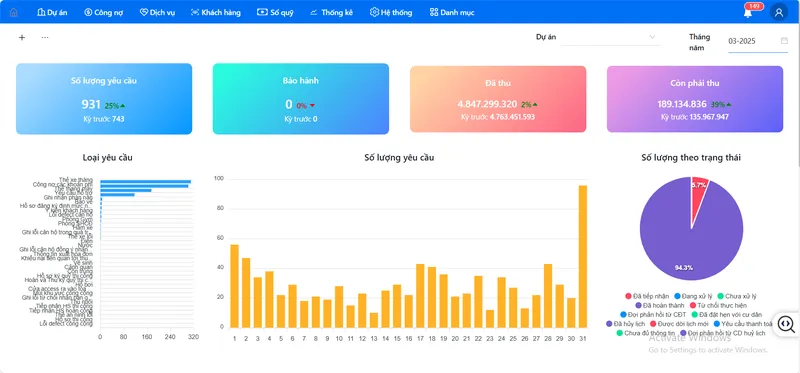This screenshot has width=800, height=373.
Task: Open the Hệ thống gear menu
Action: click(391, 12)
